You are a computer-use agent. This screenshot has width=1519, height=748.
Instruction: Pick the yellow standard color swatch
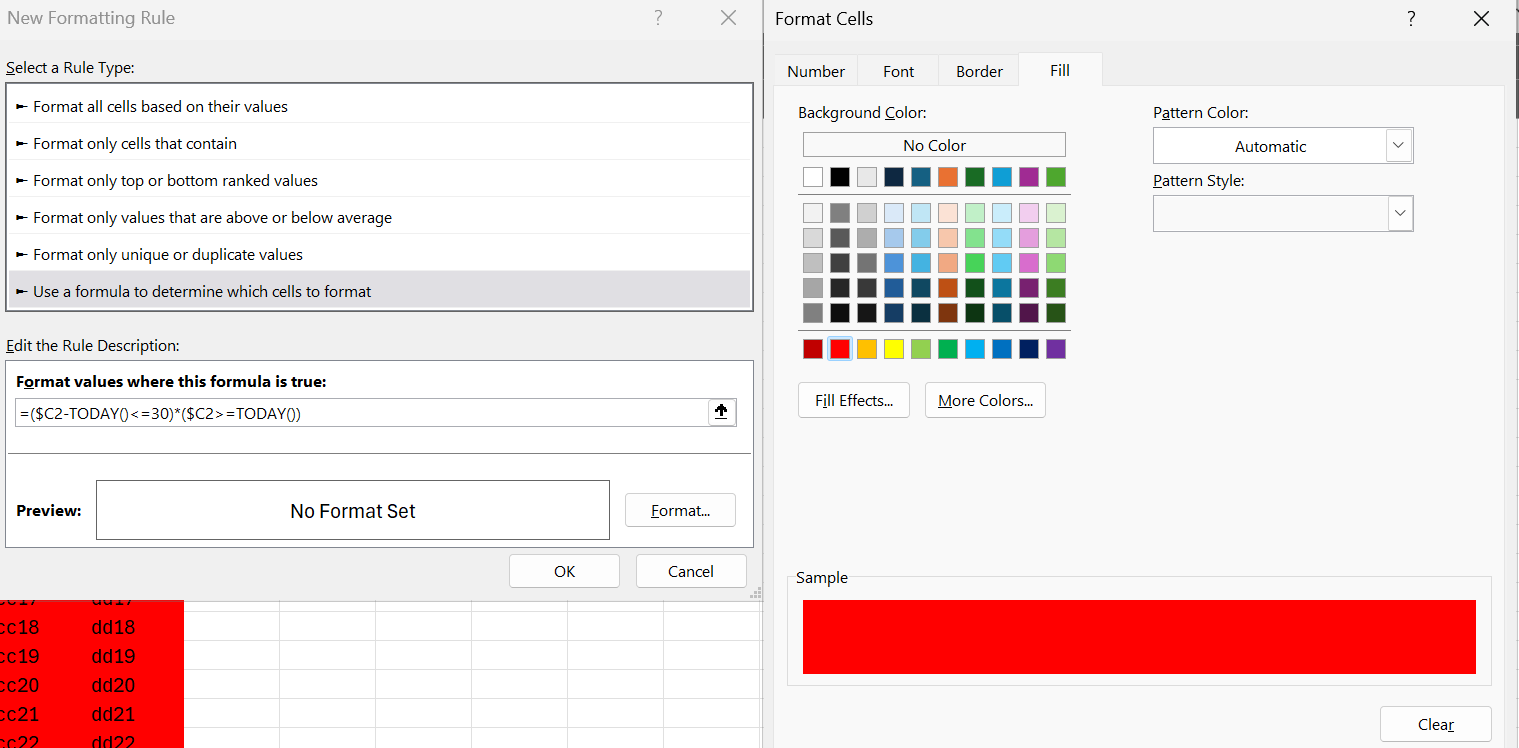pos(894,349)
